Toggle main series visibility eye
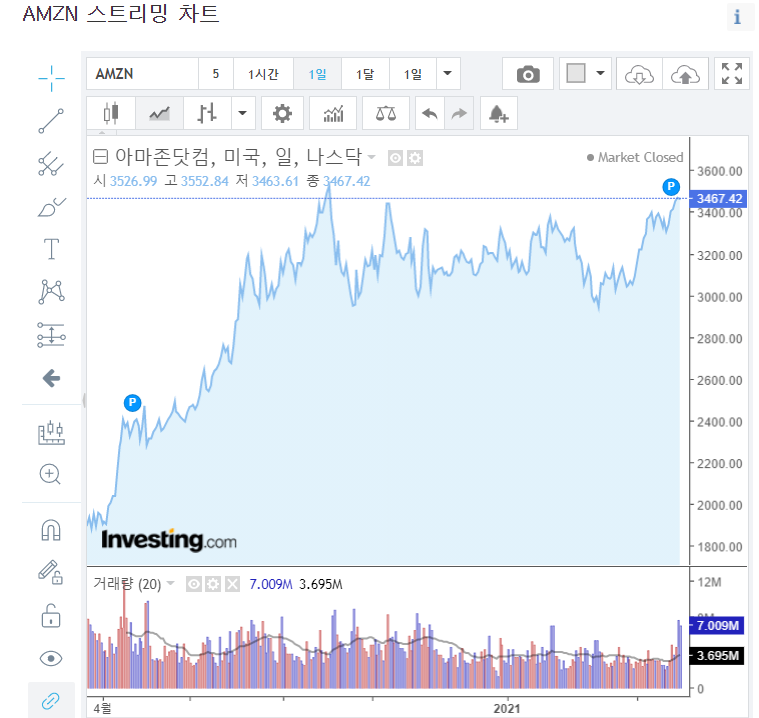Image resolution: width=759 pixels, height=718 pixels. [395, 158]
